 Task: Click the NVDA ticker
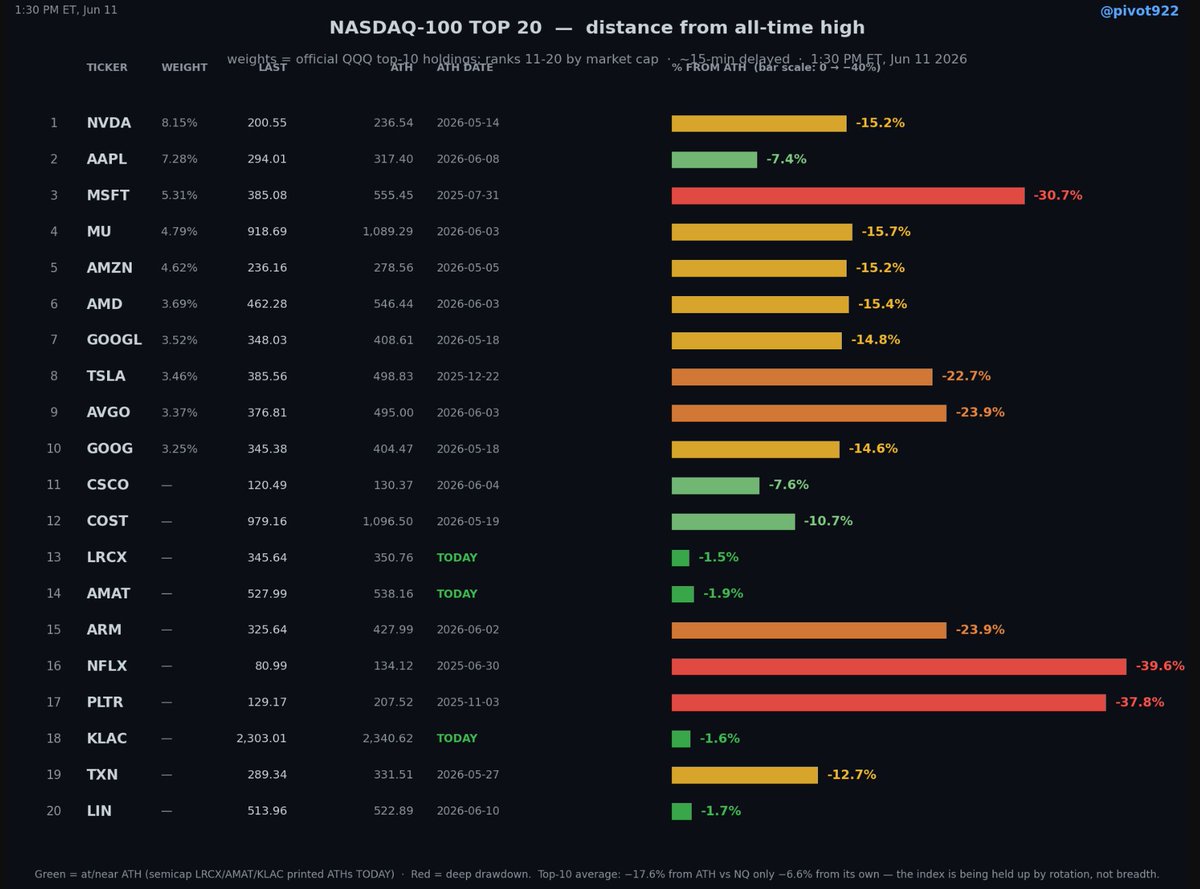pyautogui.click(x=109, y=123)
